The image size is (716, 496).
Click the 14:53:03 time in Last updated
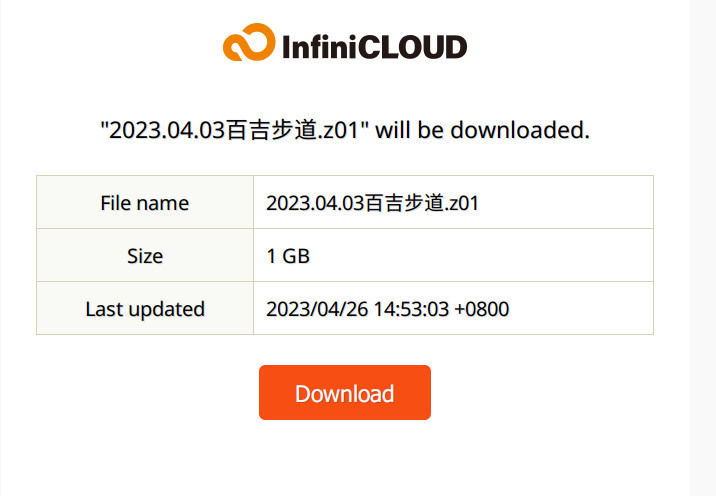(x=411, y=309)
